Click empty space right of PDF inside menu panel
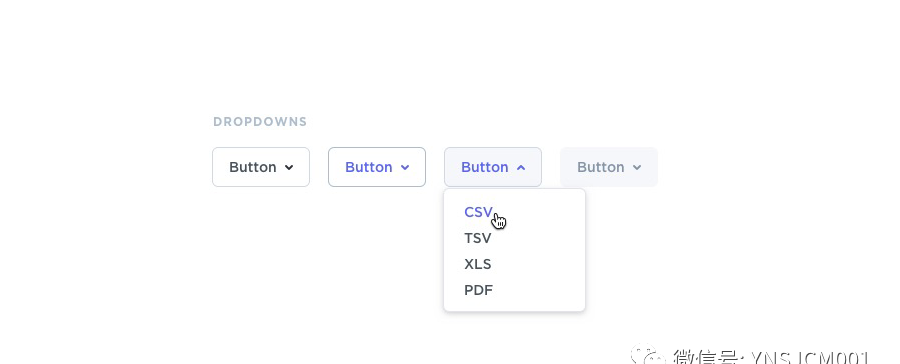900x364 pixels. coord(540,290)
